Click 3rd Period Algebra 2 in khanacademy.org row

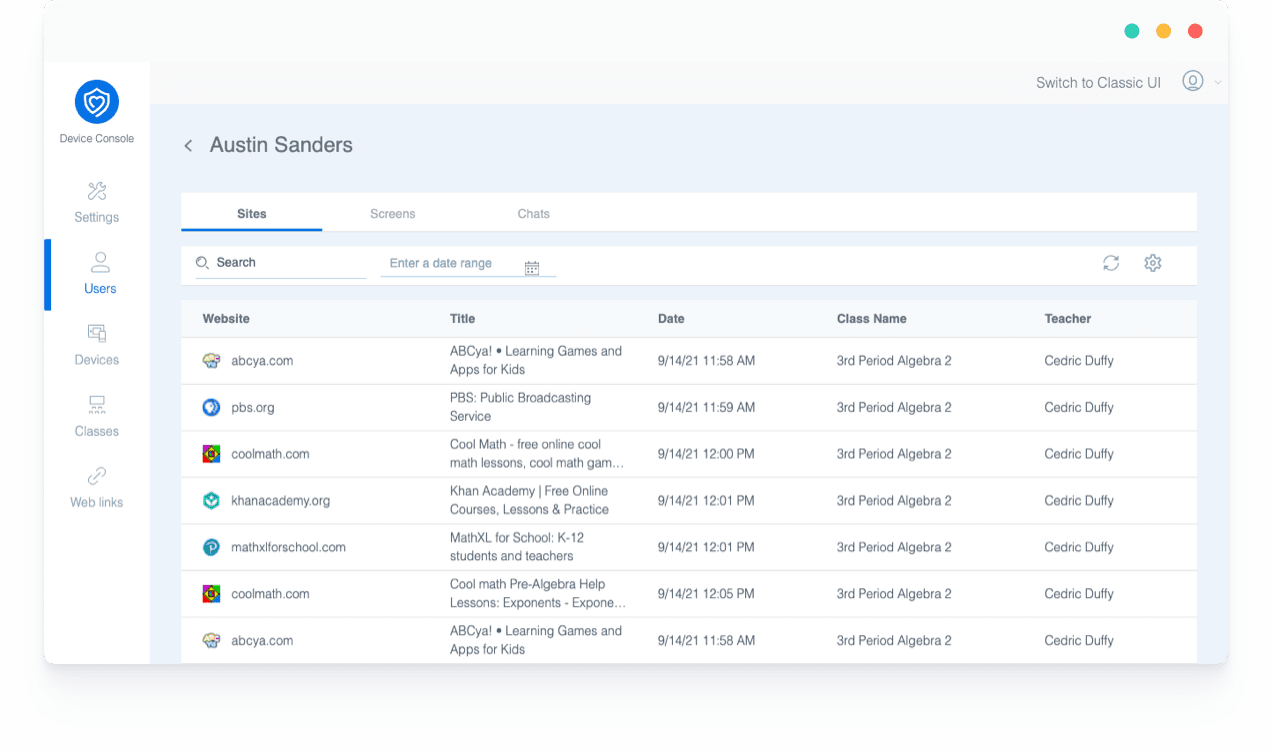[894, 501]
